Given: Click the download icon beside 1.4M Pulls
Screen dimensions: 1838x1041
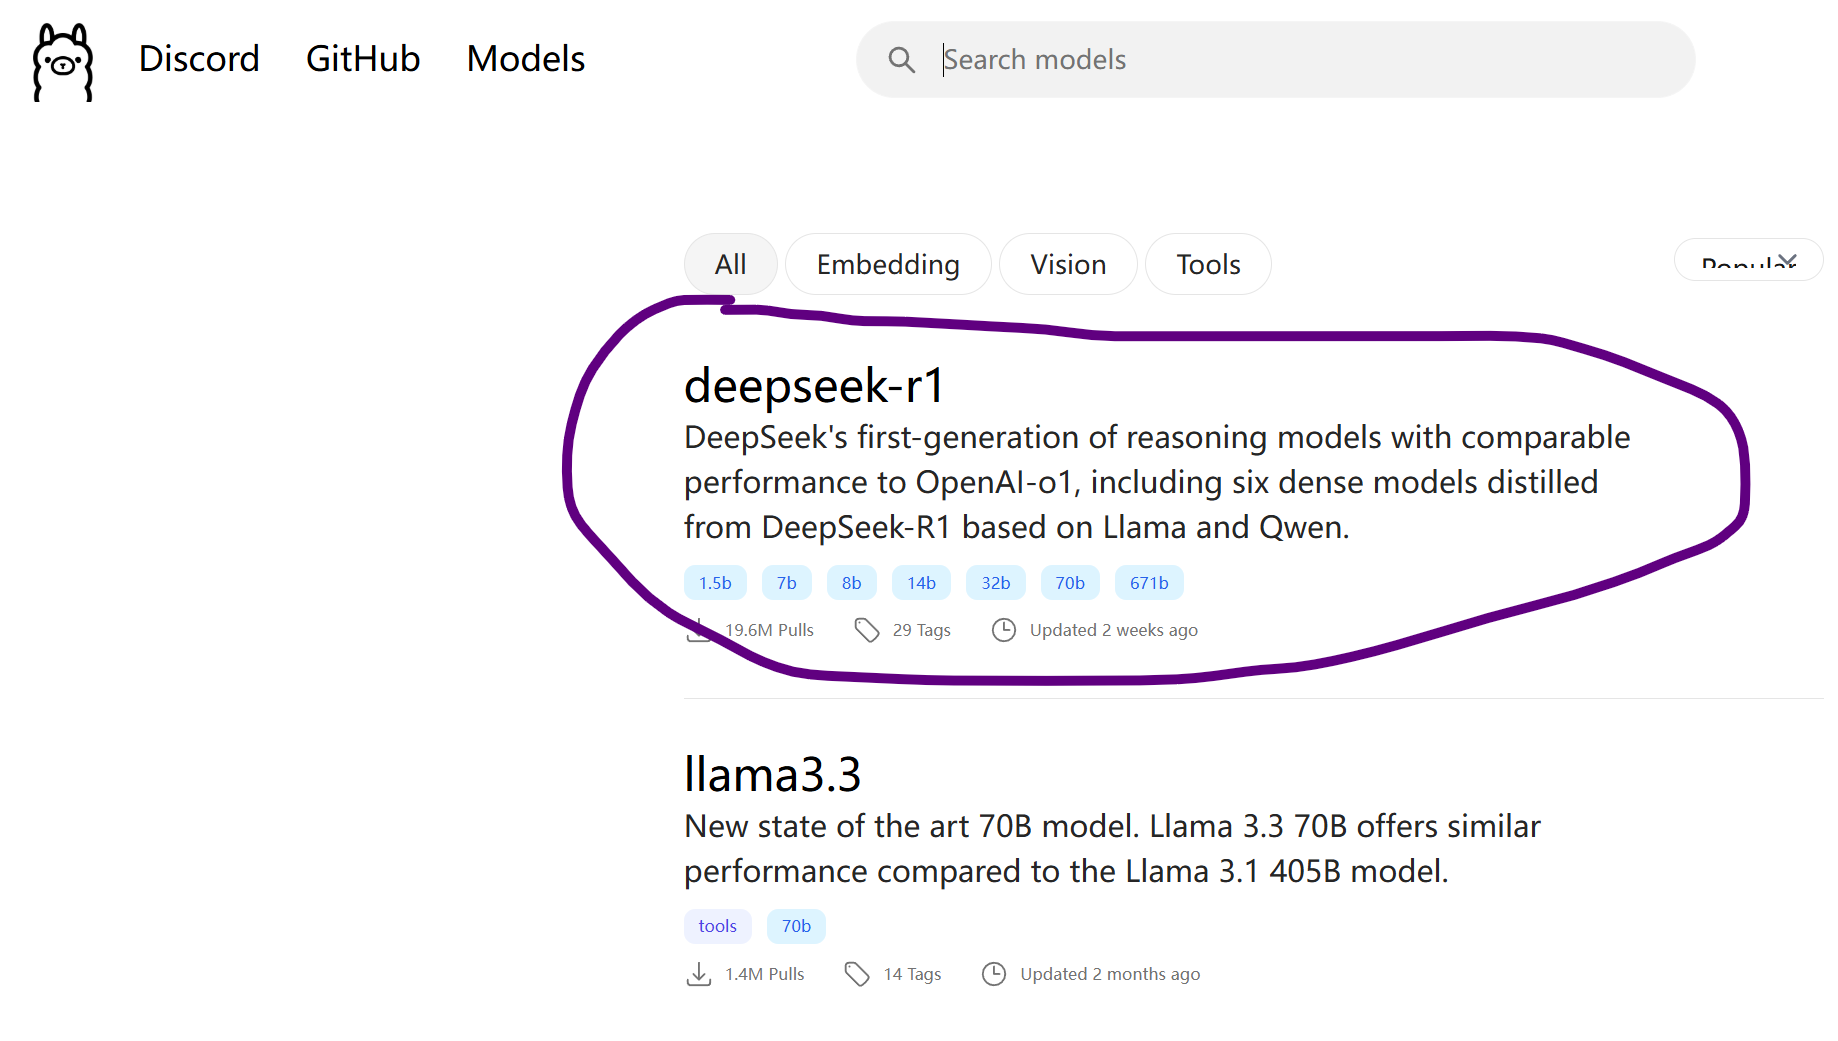Looking at the screenshot, I should (x=699, y=974).
